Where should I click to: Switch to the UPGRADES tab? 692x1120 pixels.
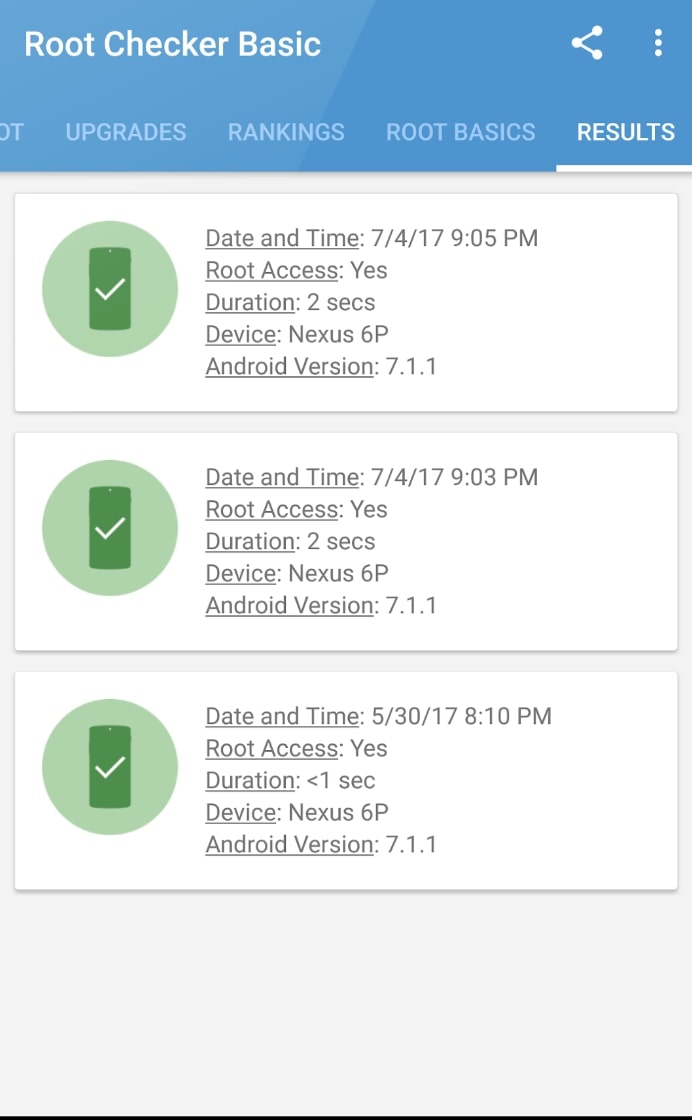click(125, 131)
